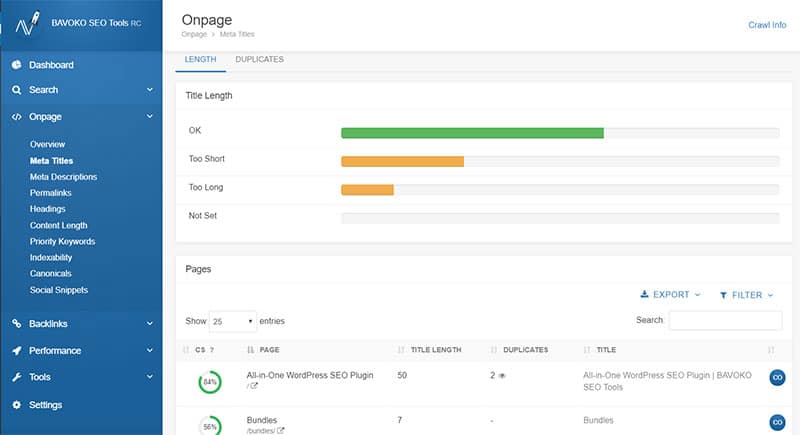800x435 pixels.
Task: Open the entries-per-page dropdown showing 25
Action: point(232,321)
